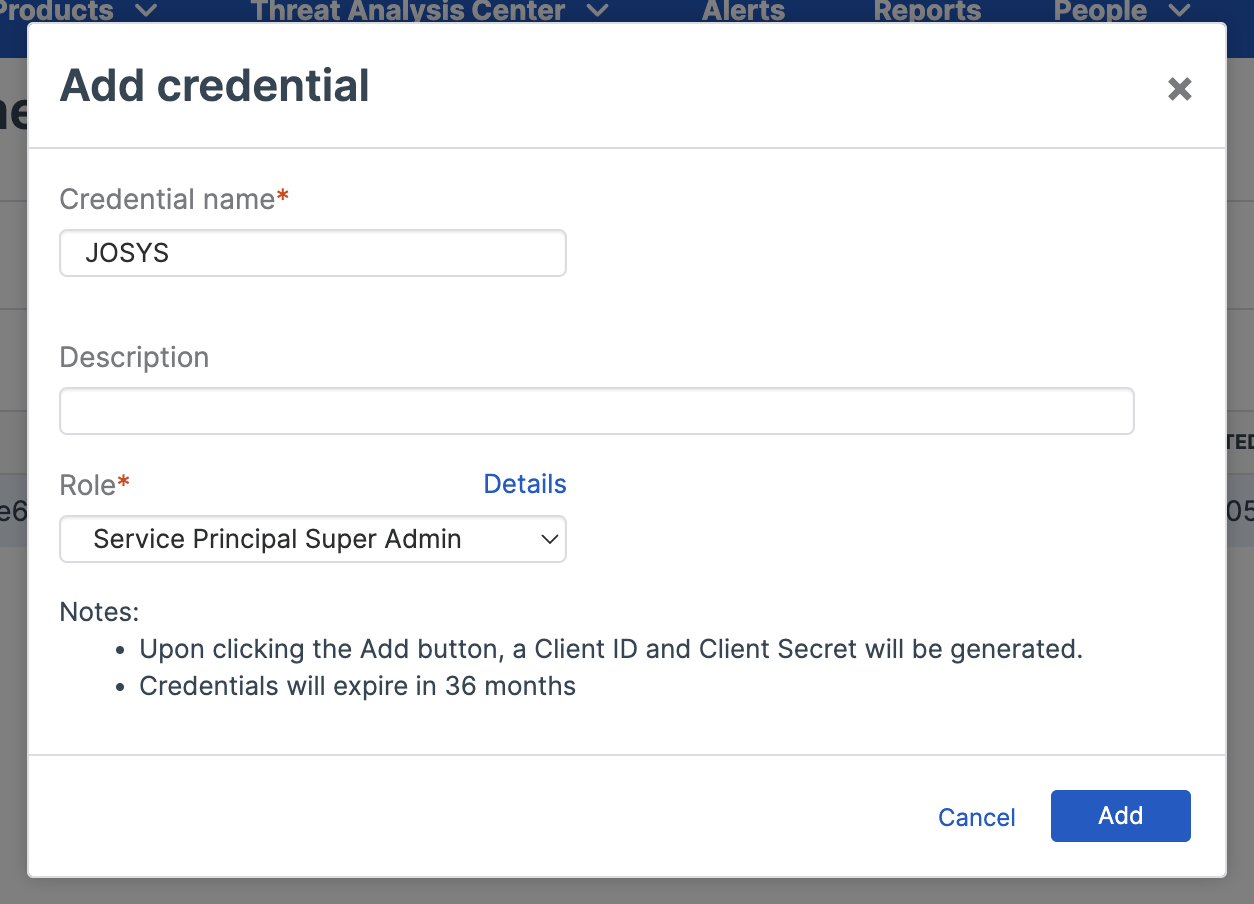Expand the Threat Analysis Center chevron arrow

(597, 11)
